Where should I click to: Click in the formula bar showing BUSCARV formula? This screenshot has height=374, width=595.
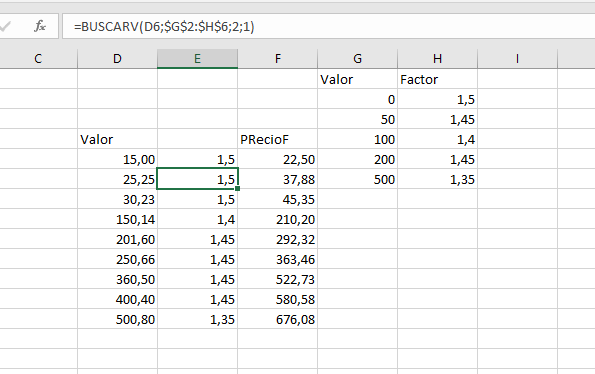[x=329, y=26]
